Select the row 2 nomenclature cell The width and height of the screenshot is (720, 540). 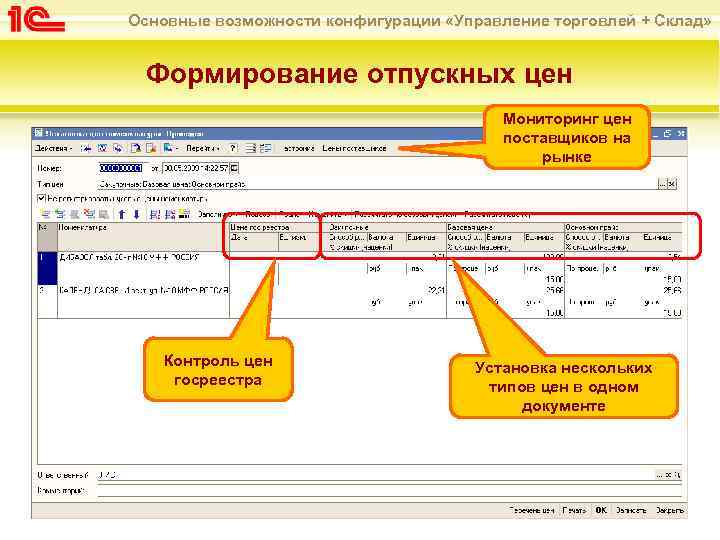pyautogui.click(x=143, y=302)
